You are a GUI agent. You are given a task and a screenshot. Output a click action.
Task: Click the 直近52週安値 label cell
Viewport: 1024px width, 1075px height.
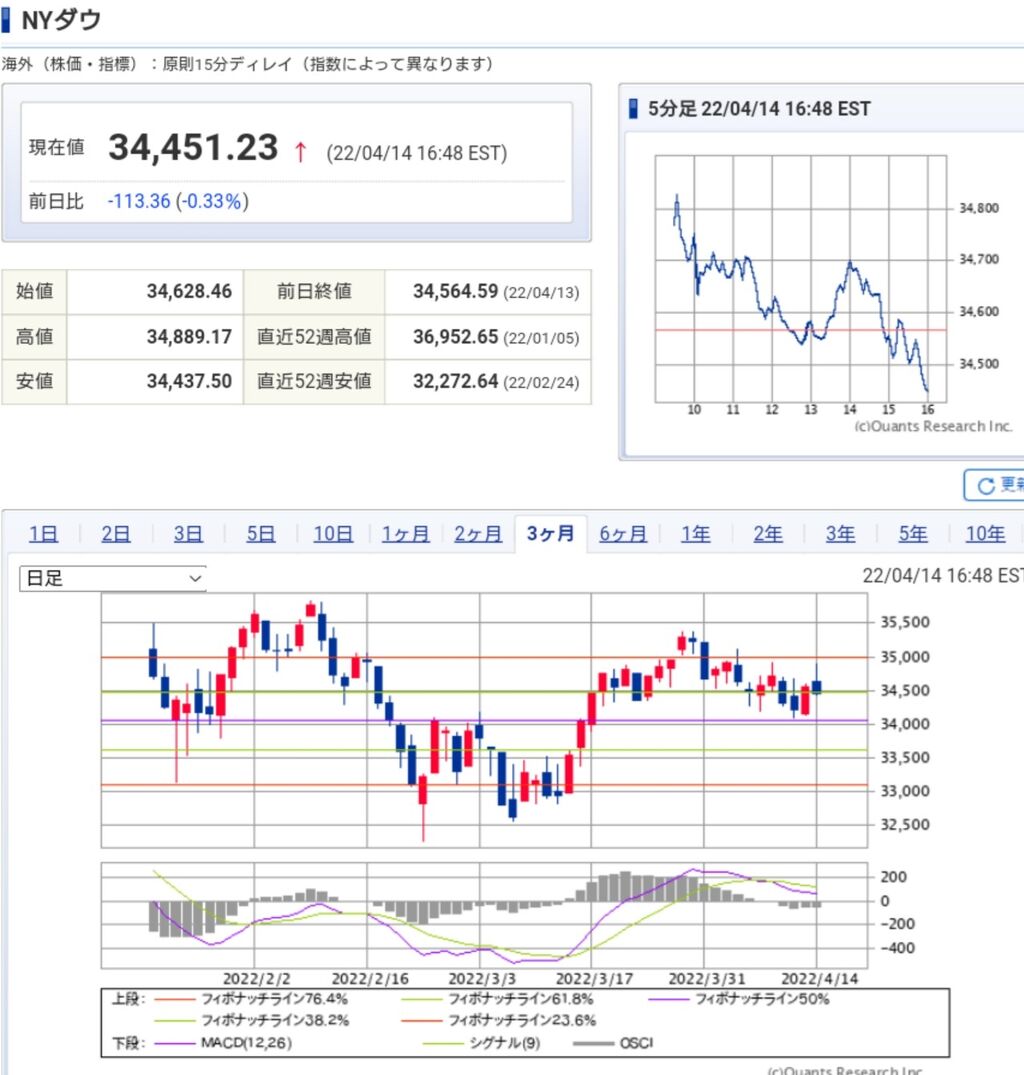(314, 381)
